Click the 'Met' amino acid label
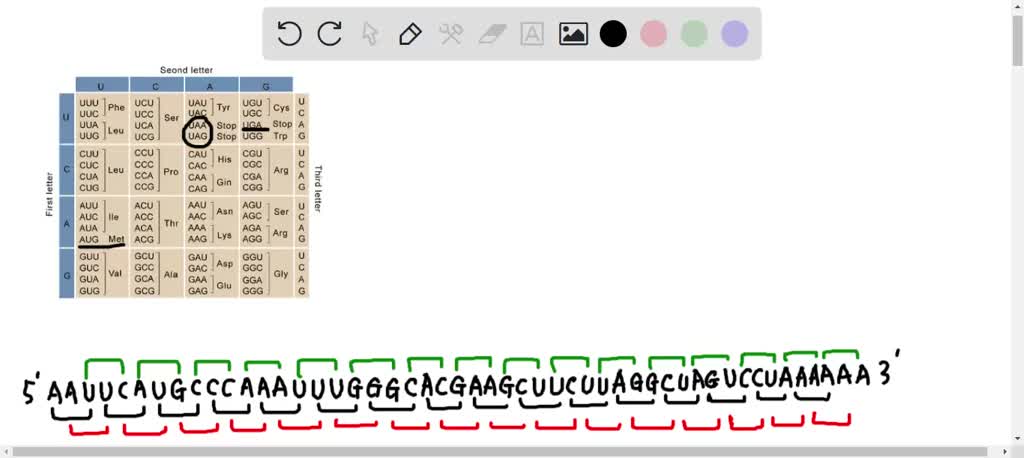The width and height of the screenshot is (1024, 458). 116,239
